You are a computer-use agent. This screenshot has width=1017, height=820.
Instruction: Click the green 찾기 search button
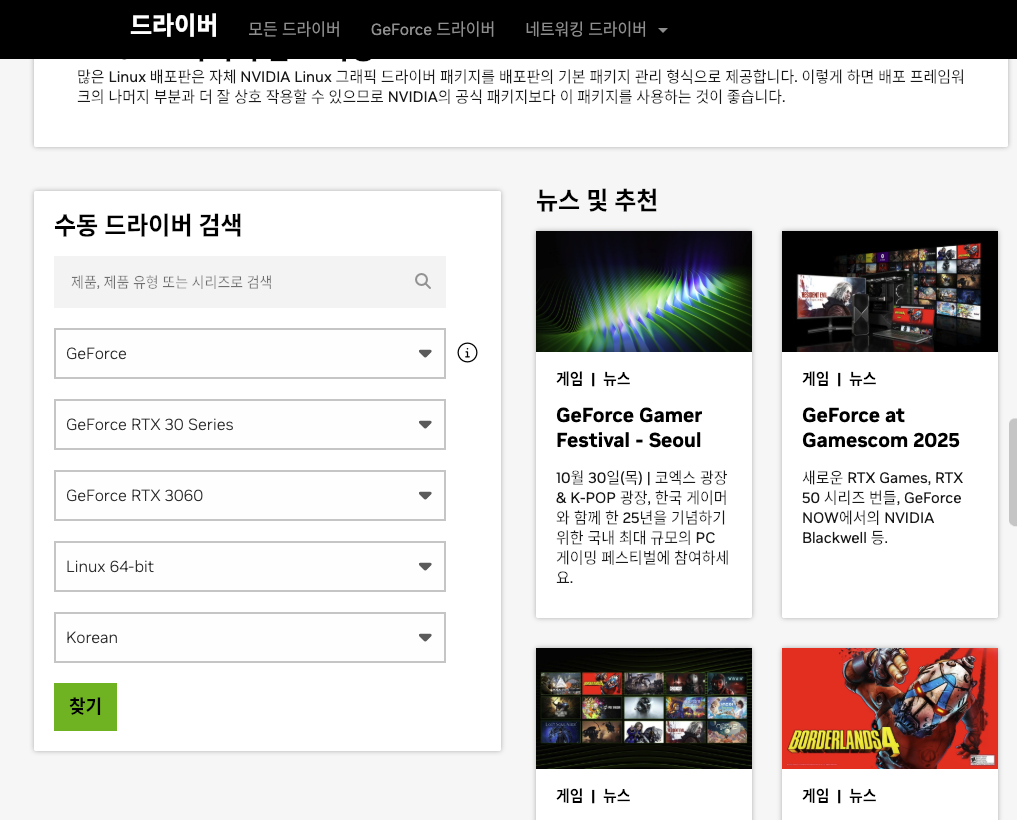point(85,706)
